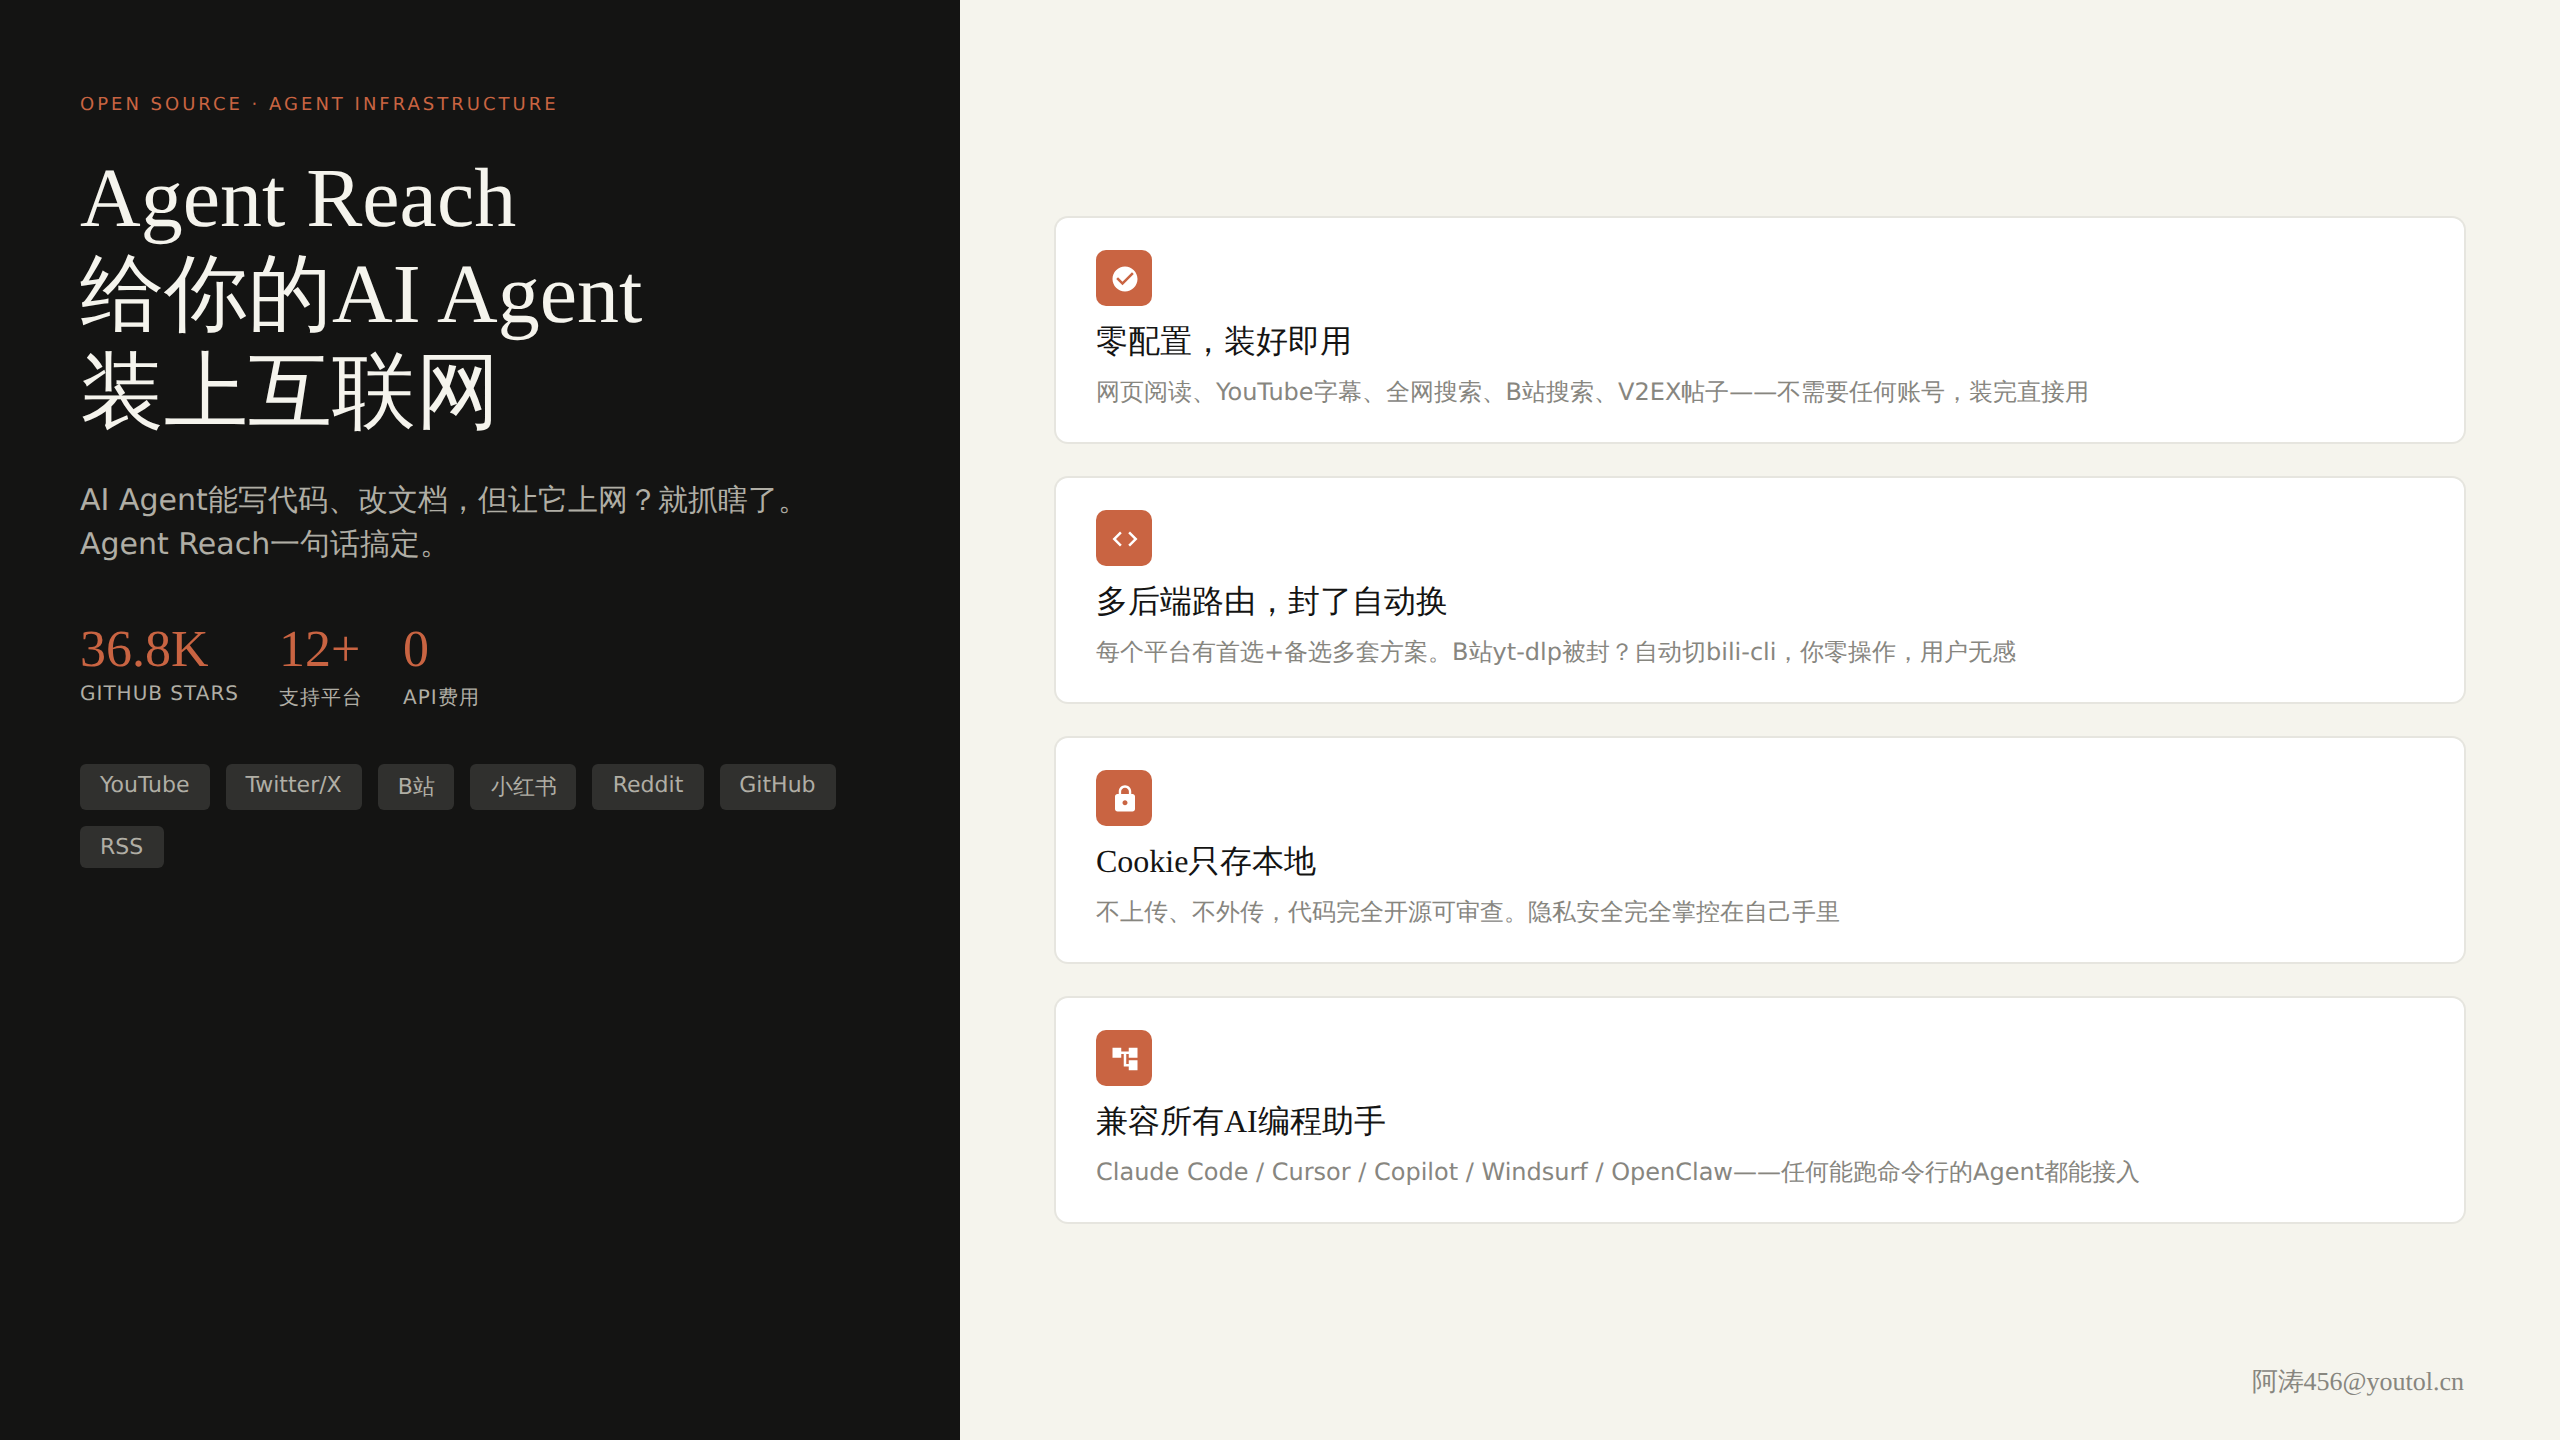Select the RSS platform tag

pyautogui.click(x=122, y=847)
